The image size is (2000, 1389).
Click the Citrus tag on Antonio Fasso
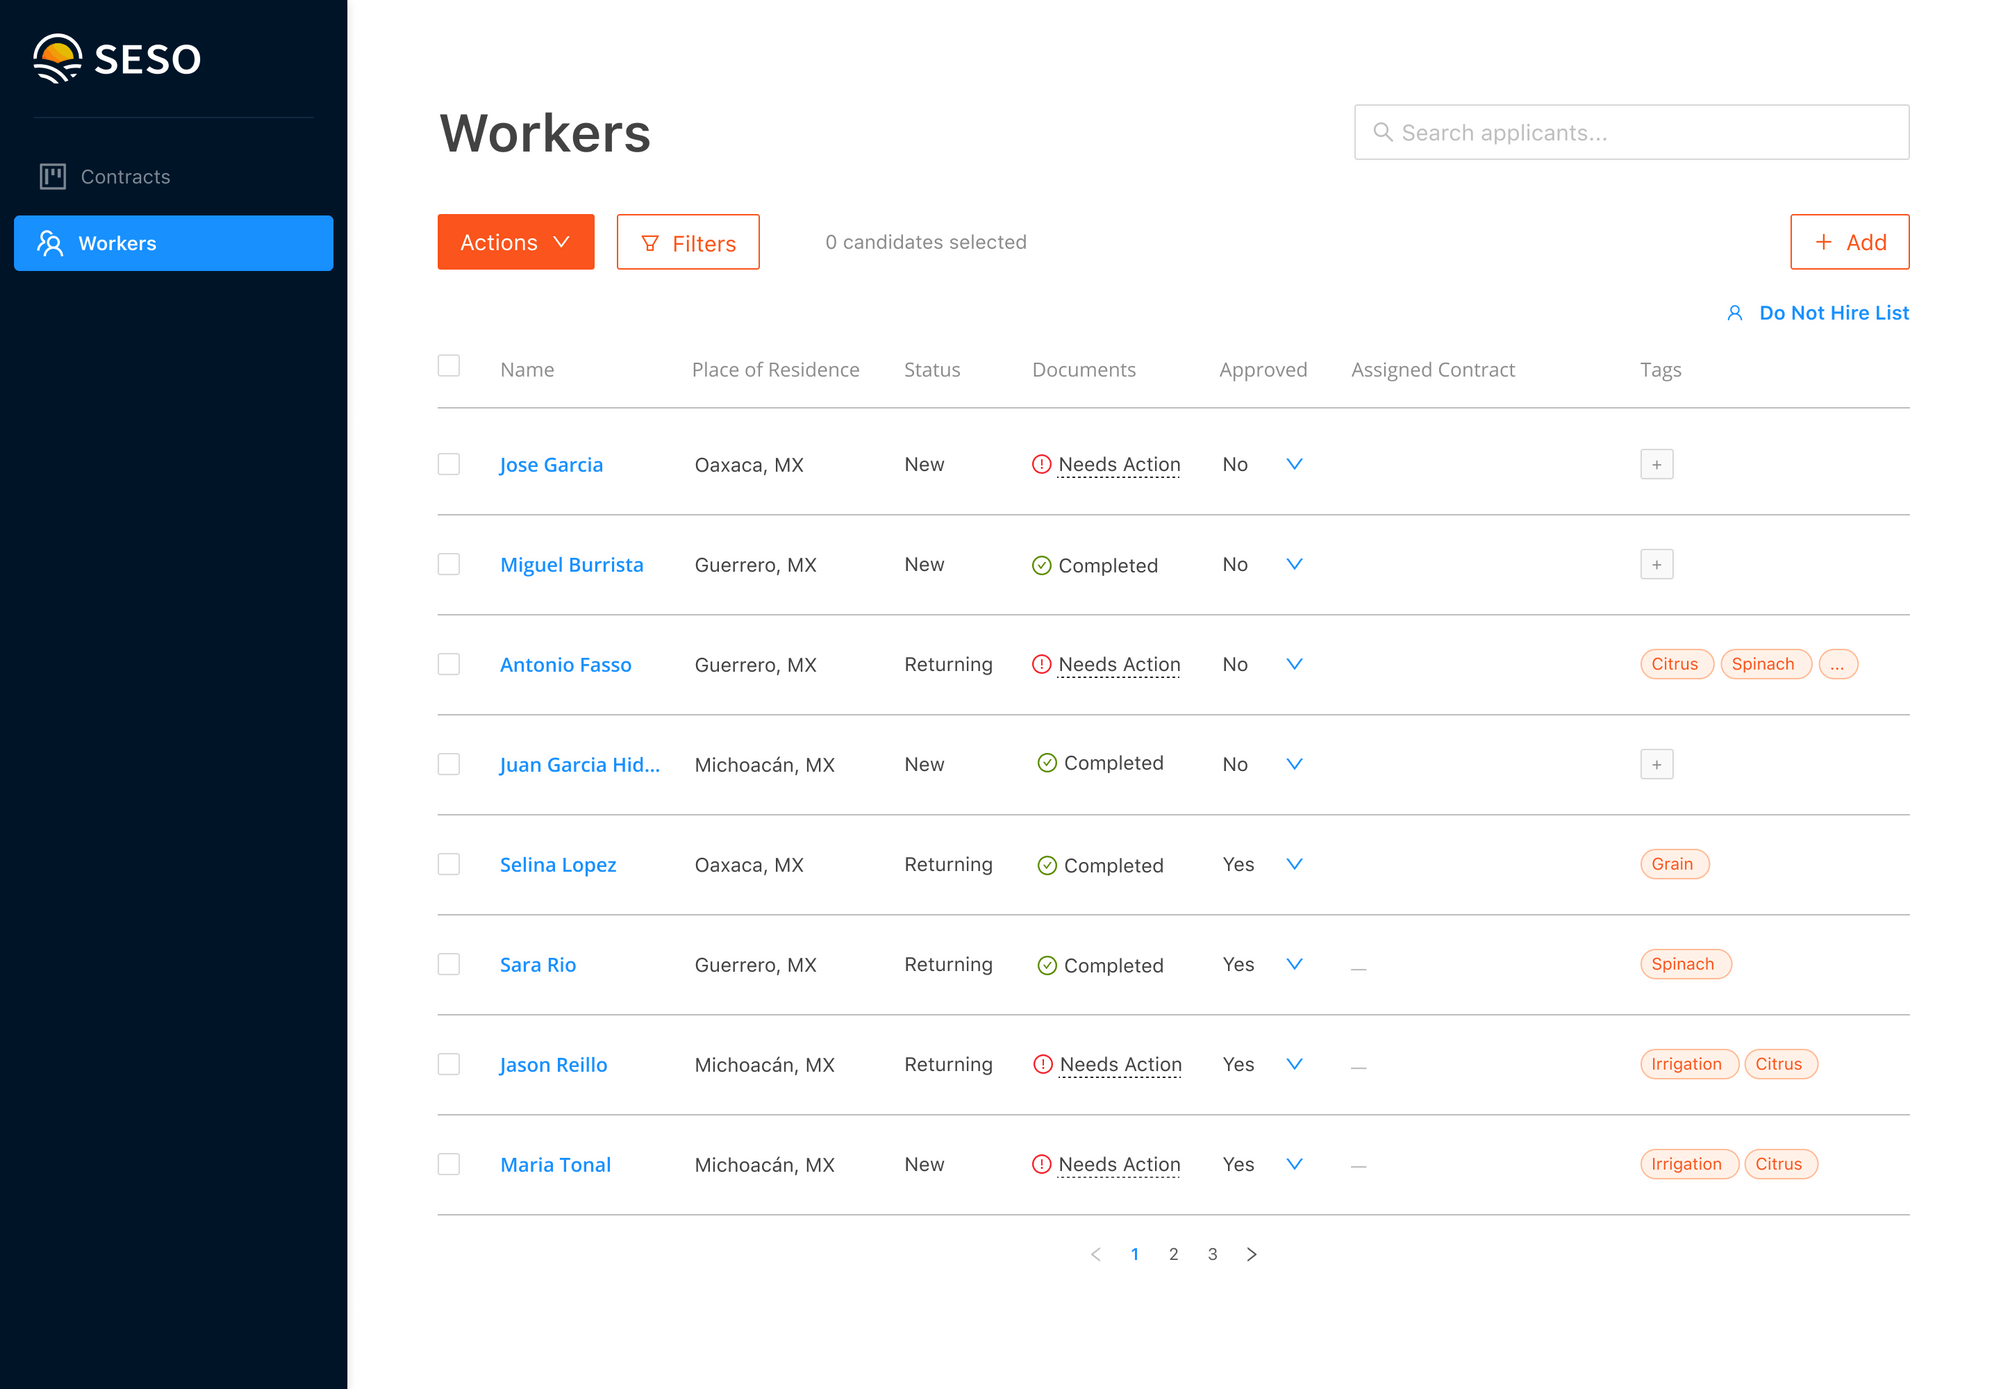point(1675,664)
